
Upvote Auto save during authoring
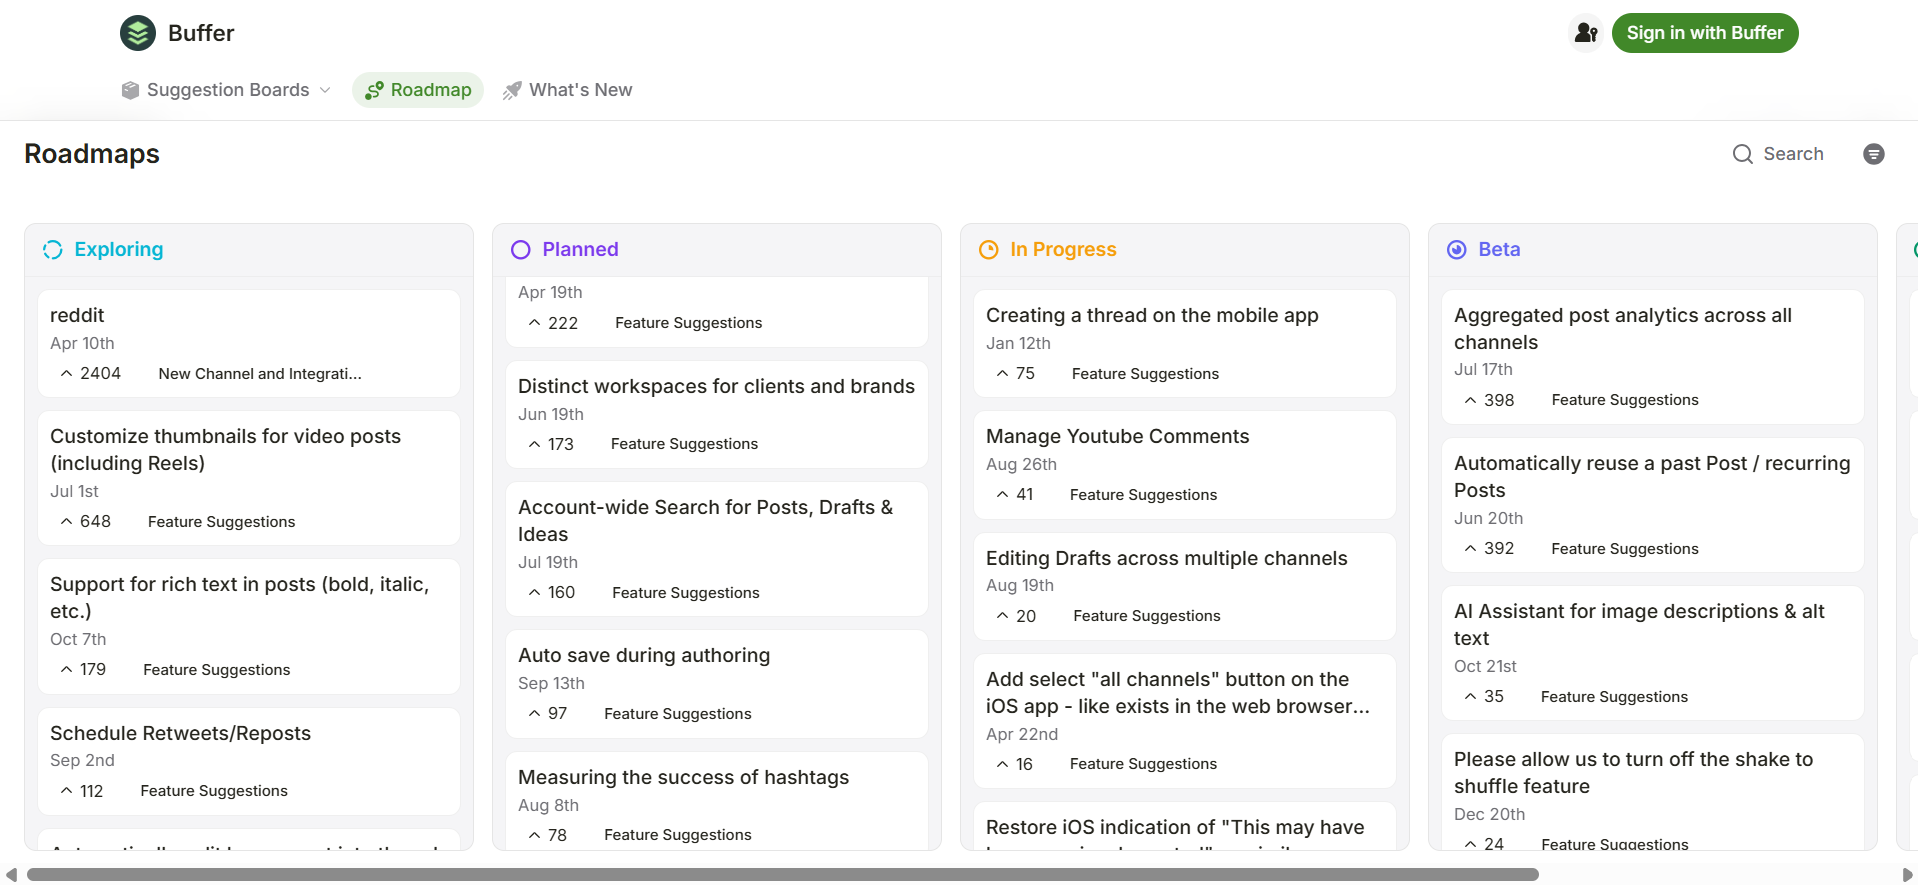[x=548, y=713]
